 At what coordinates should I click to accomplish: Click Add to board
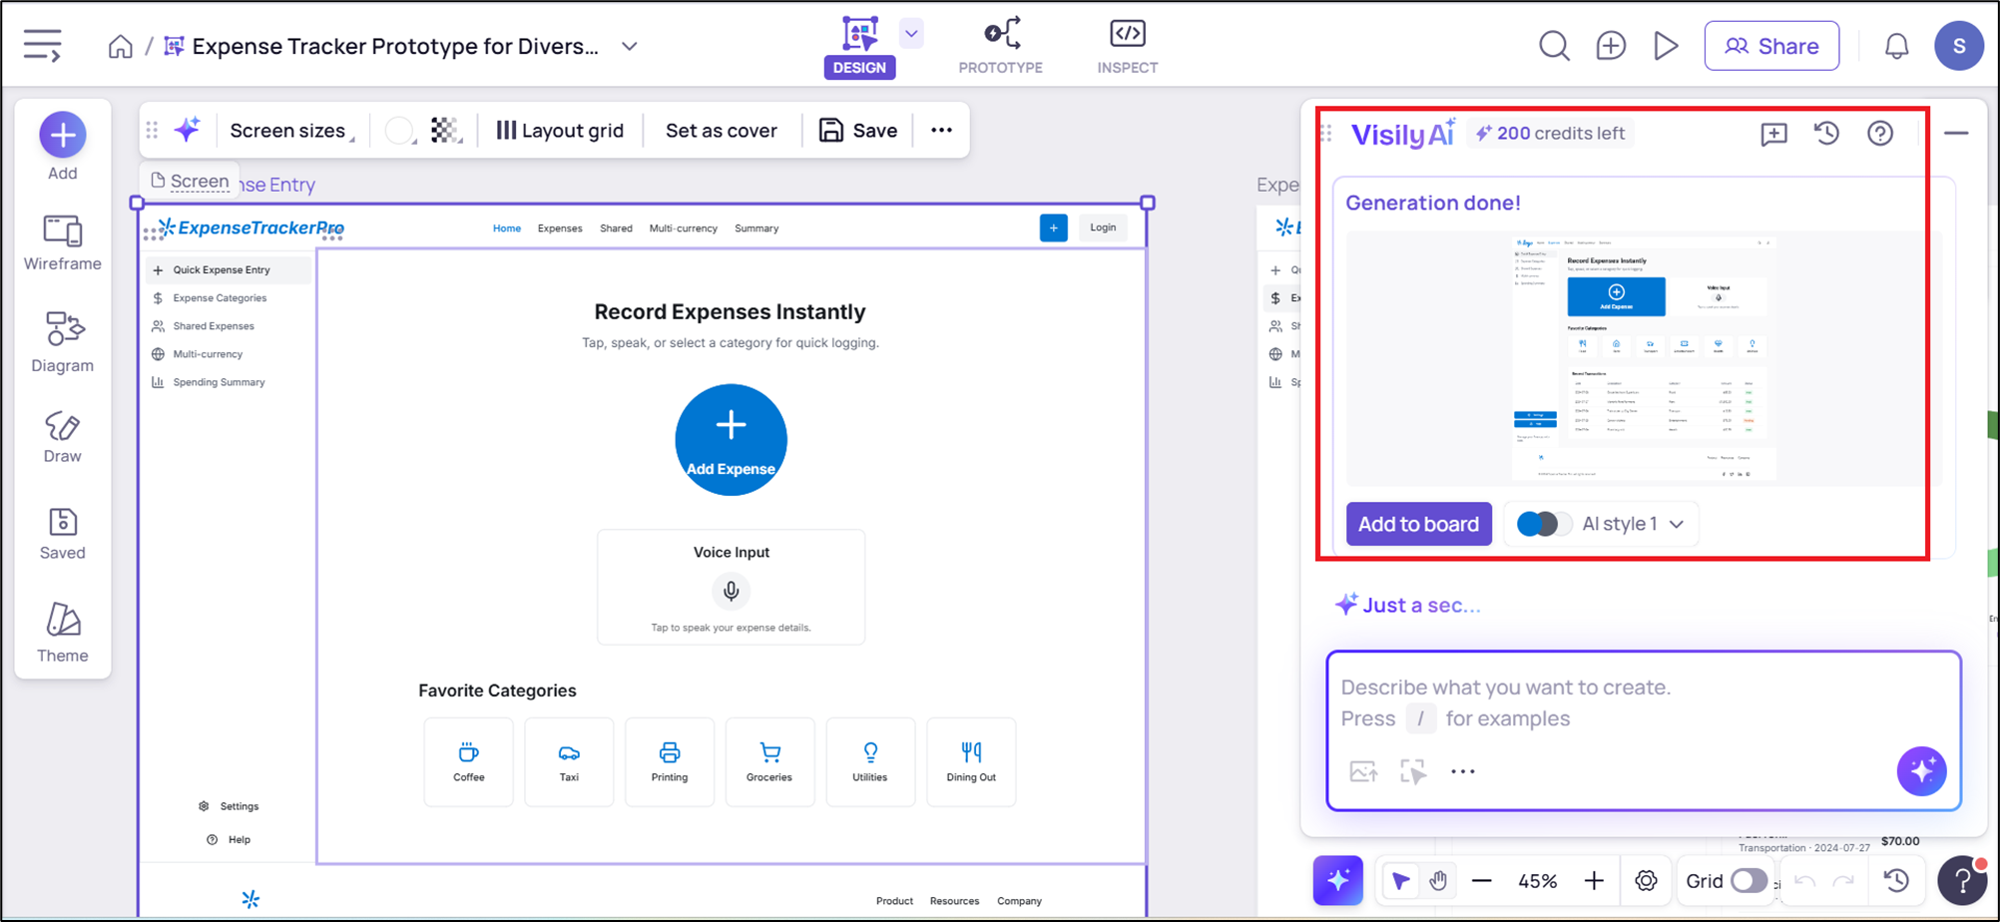(x=1418, y=524)
